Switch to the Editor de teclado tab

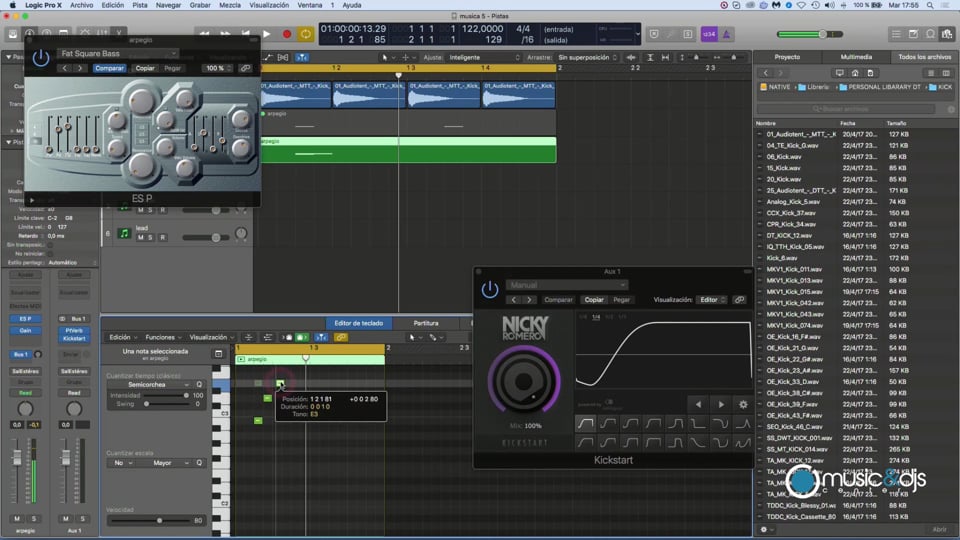tap(358, 323)
